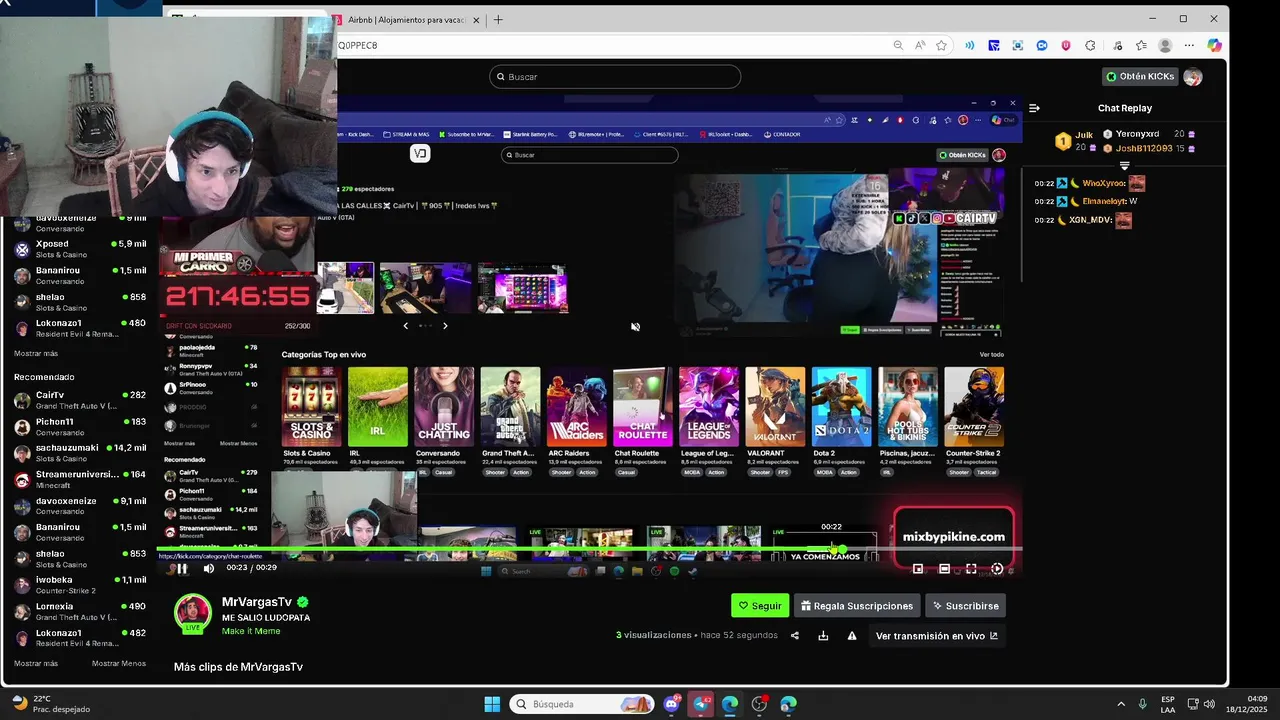
Task: Expand first Mostrar más above Recomendado
Action: 36,354
